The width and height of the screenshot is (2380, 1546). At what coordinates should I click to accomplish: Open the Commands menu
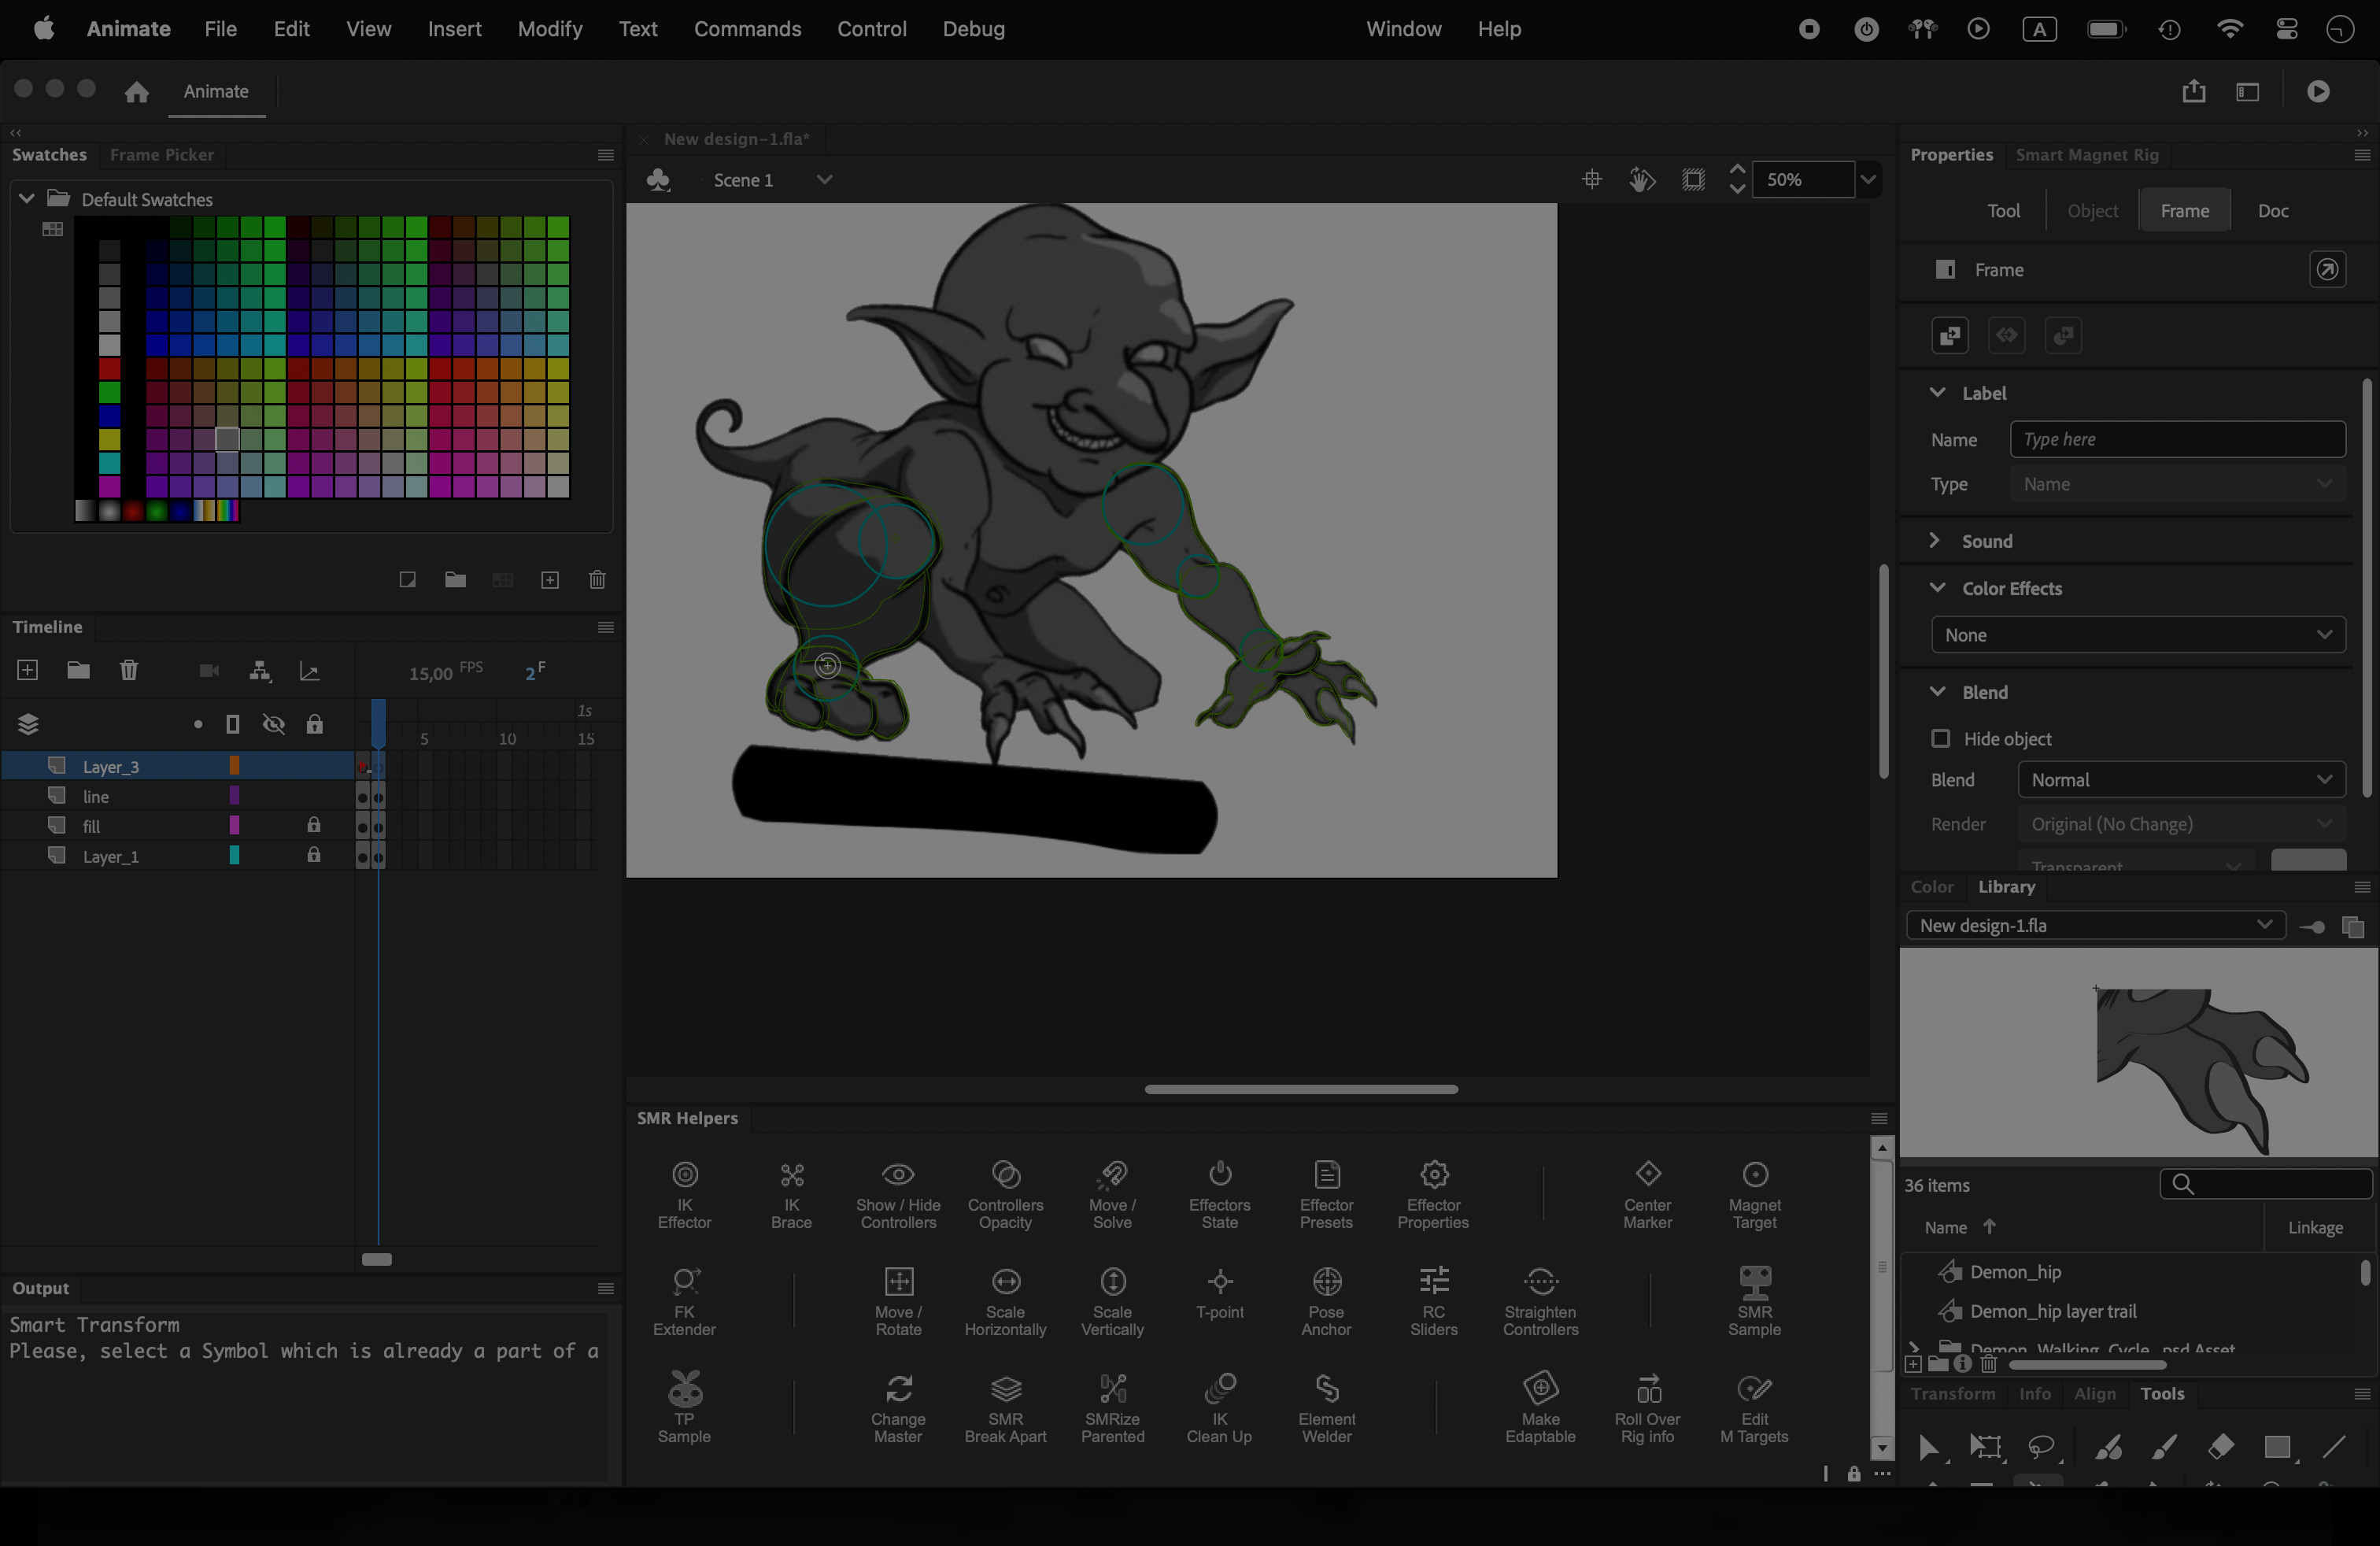pos(747,29)
